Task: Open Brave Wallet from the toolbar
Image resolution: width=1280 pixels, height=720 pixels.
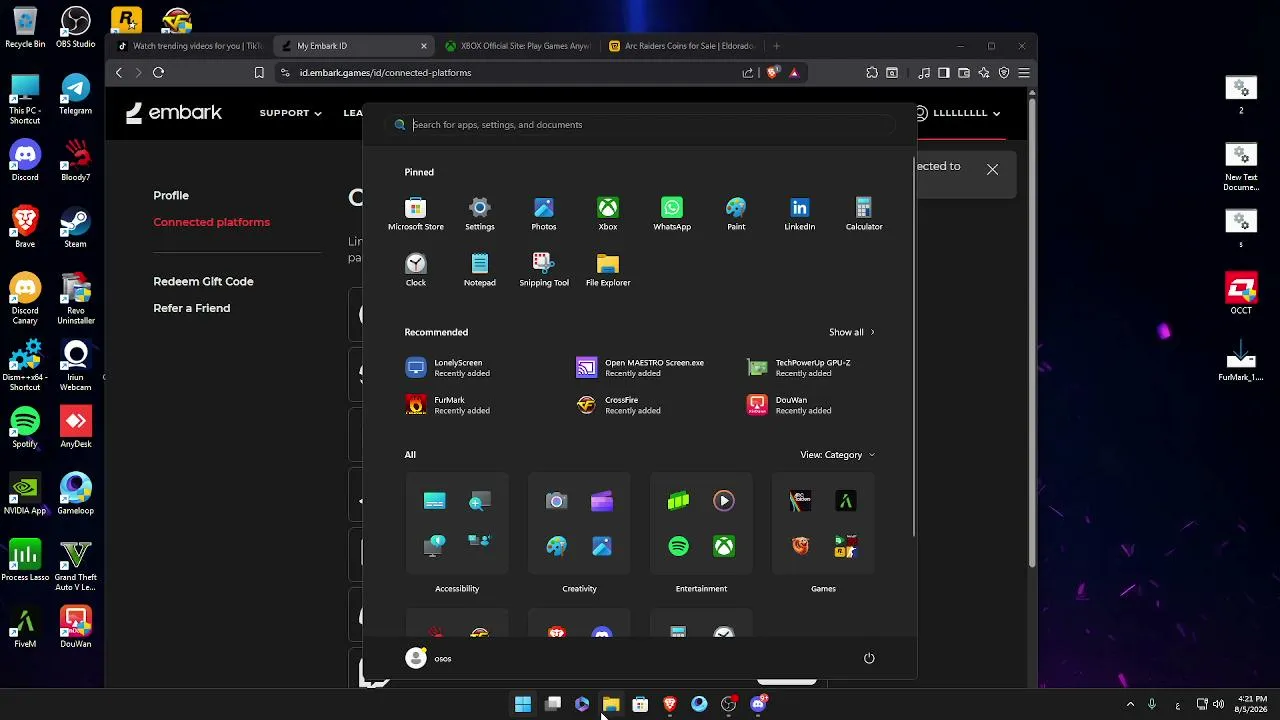Action: (x=964, y=72)
